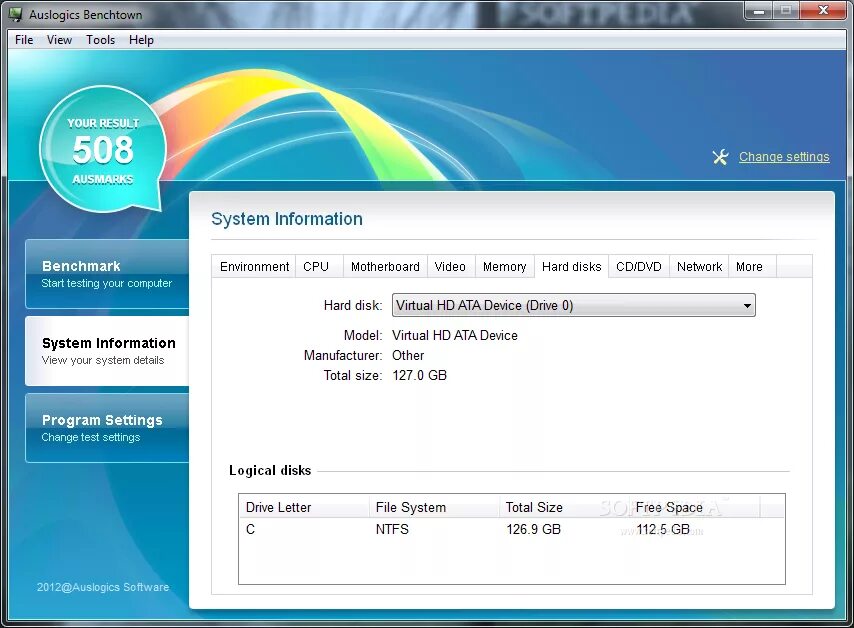Screen dimensions: 854x628
Task: Open the View menu
Action: point(59,40)
